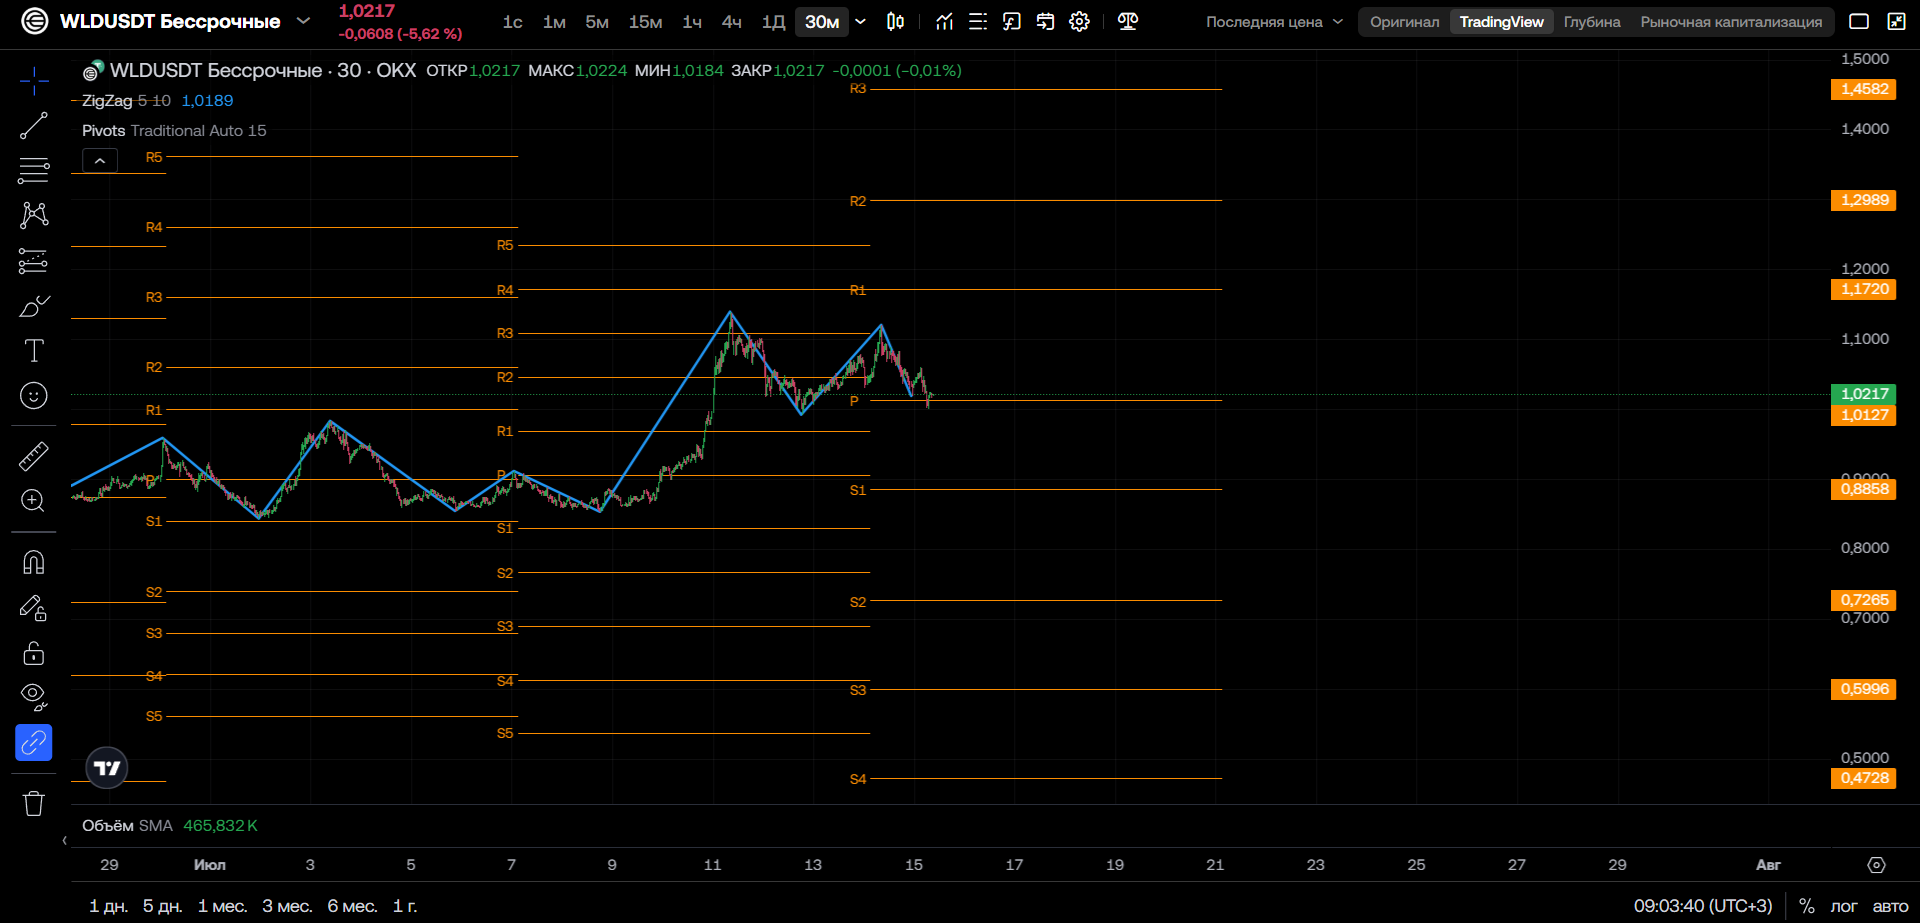Activate the zoom in tool

33,501
